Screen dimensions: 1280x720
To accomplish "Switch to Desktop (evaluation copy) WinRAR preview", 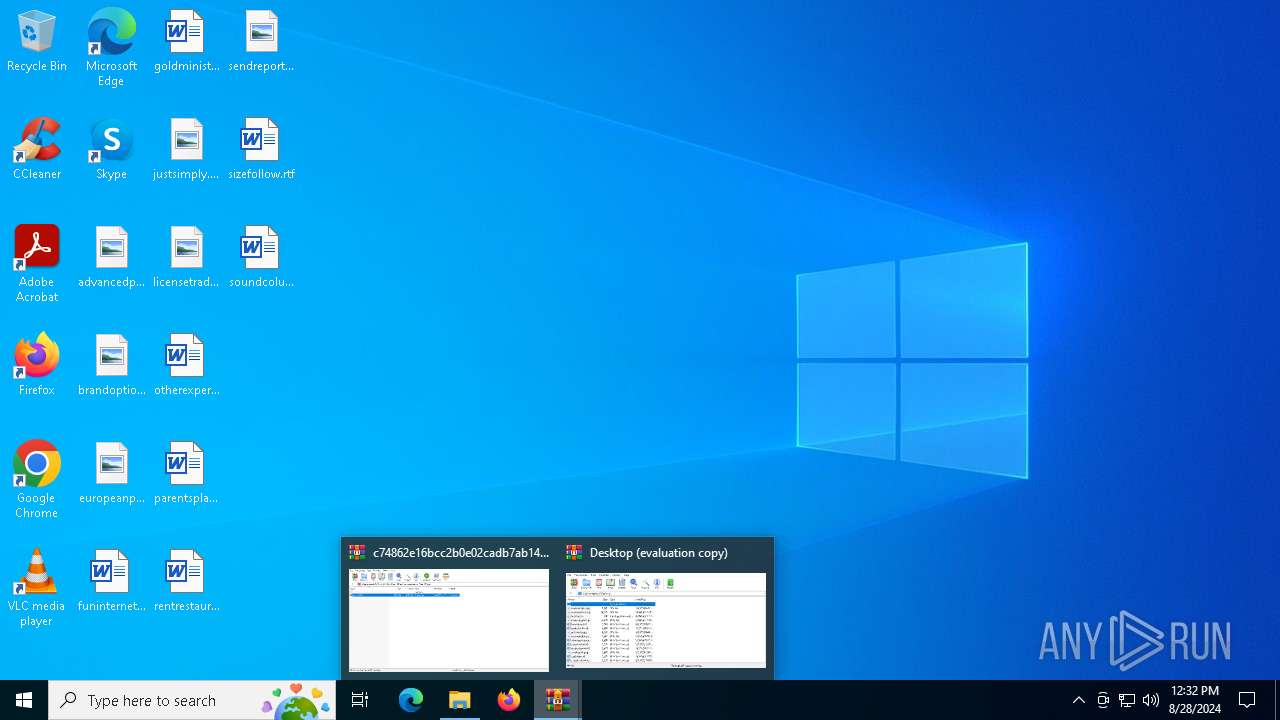I will point(666,608).
